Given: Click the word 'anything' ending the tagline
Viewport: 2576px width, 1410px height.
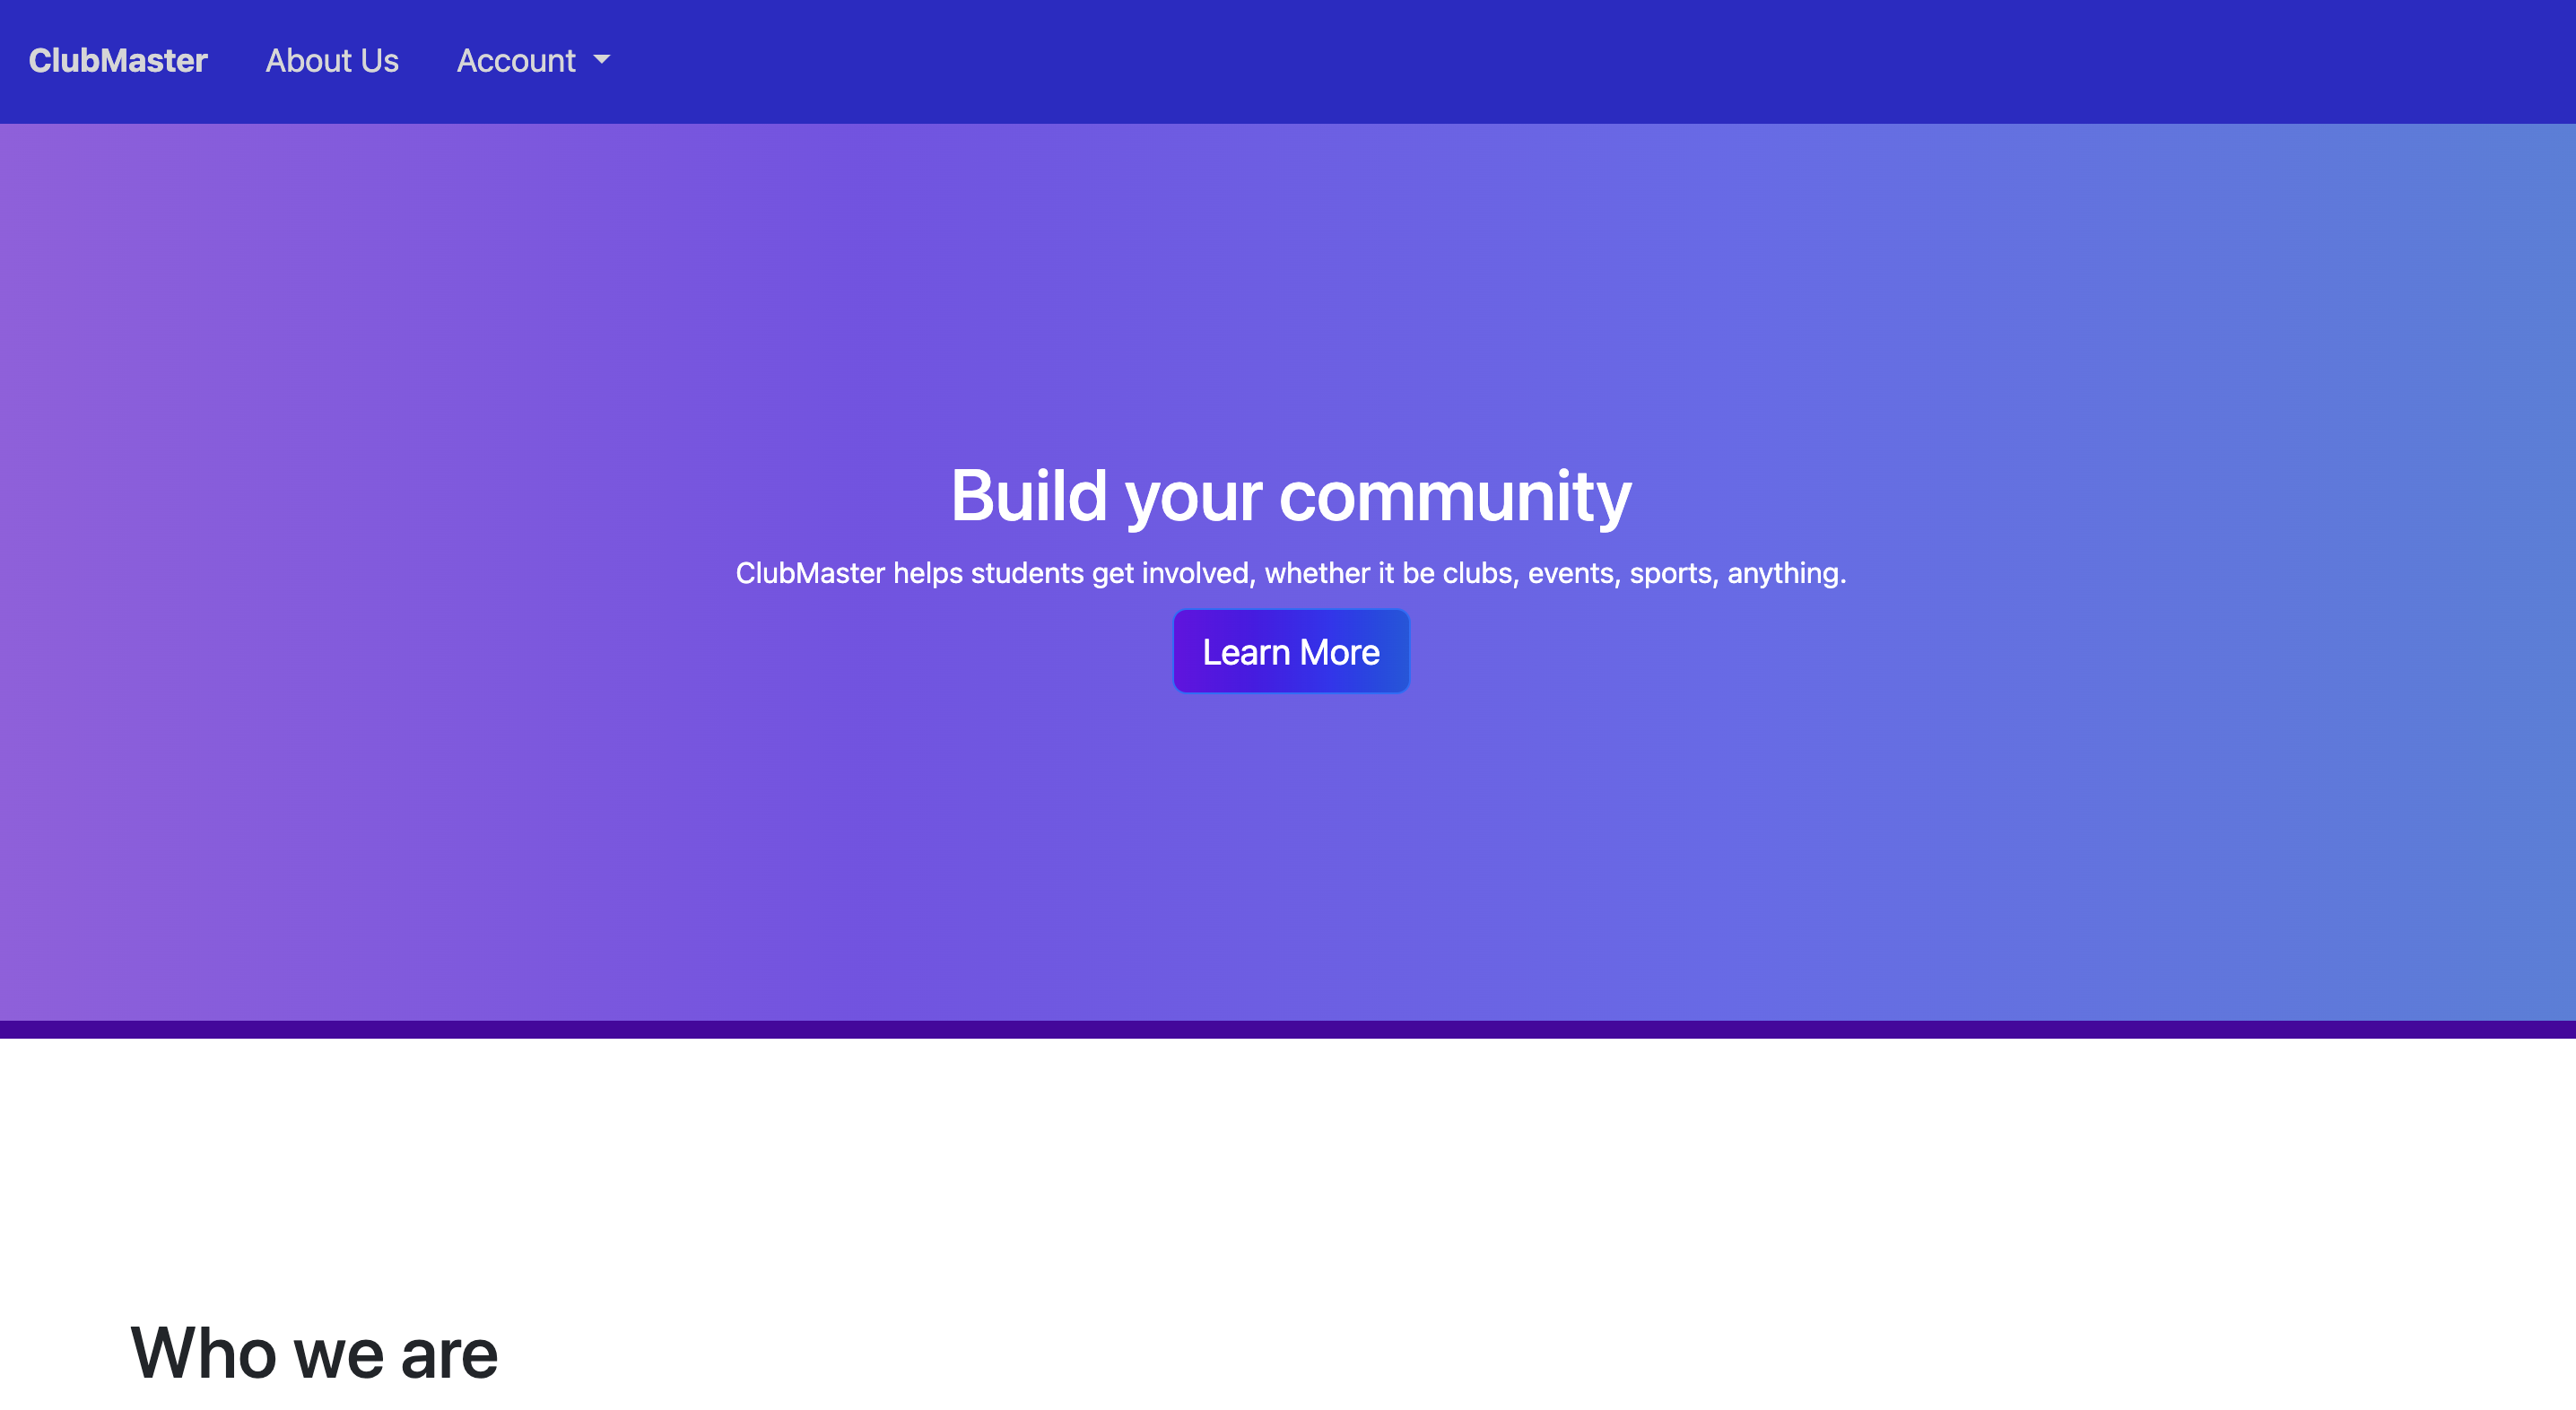Looking at the screenshot, I should tap(1785, 574).
